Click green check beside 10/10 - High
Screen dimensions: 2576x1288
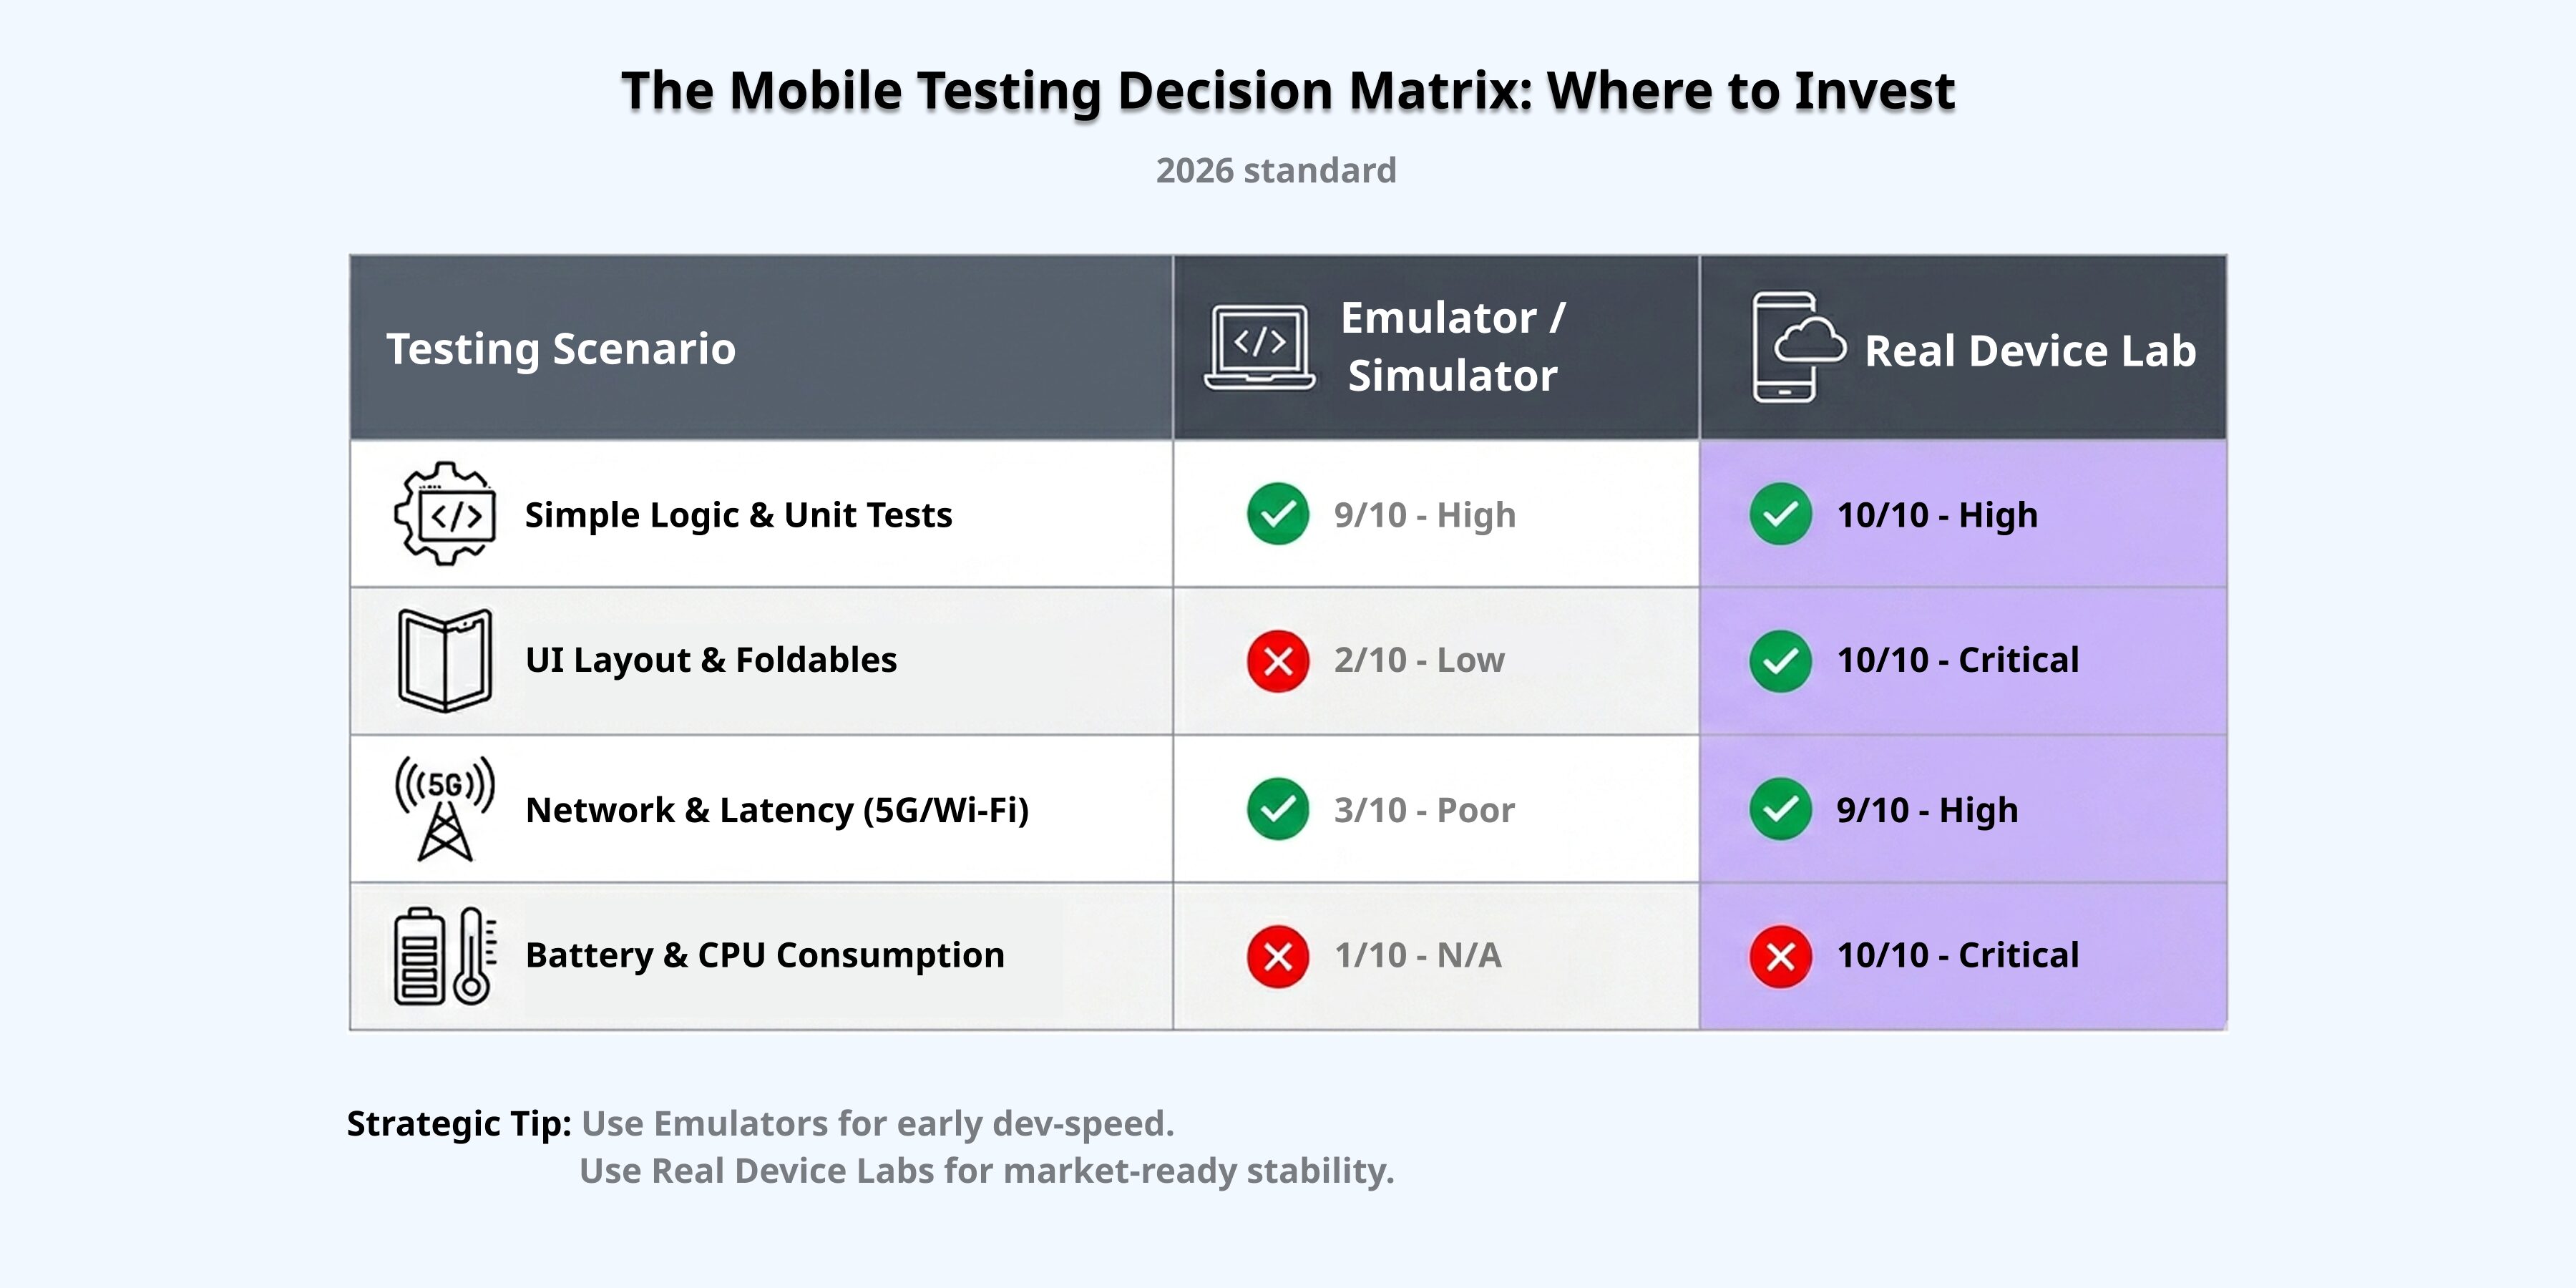click(1780, 514)
